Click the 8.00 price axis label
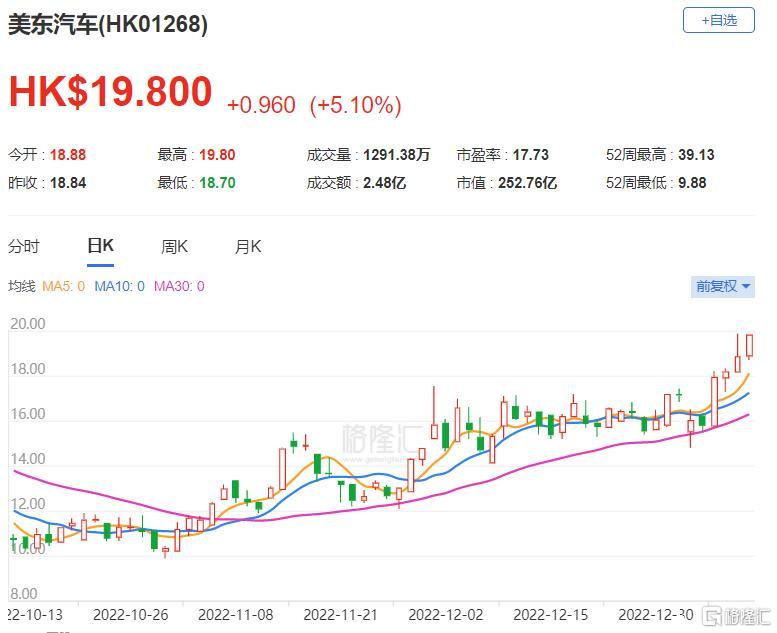 coord(23,594)
